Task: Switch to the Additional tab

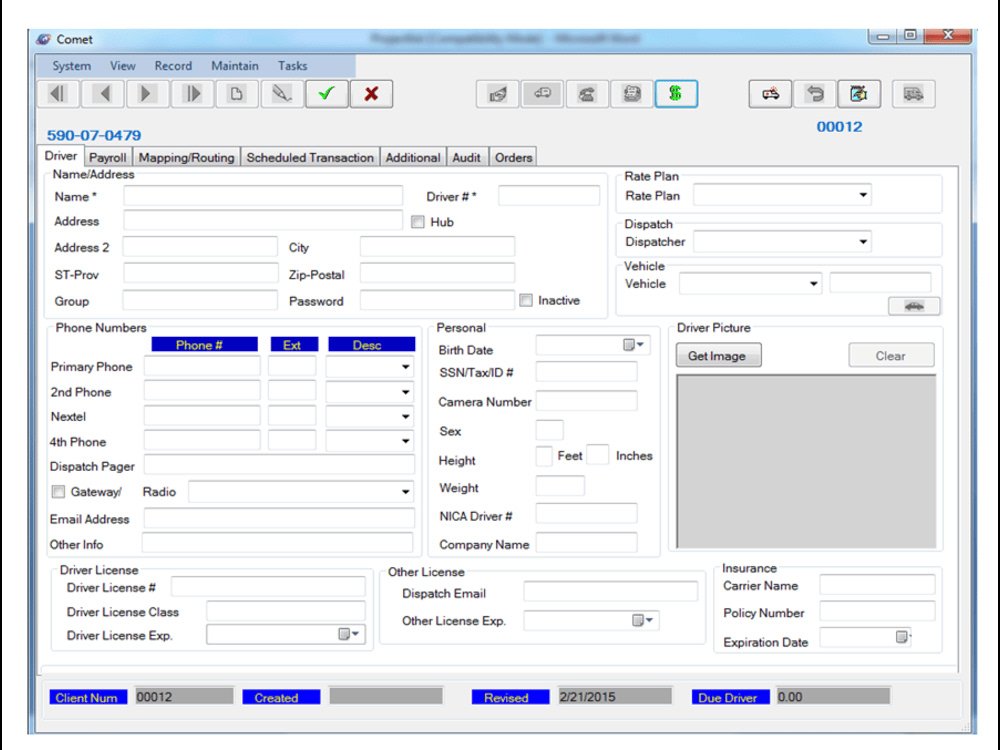Action: (x=413, y=158)
